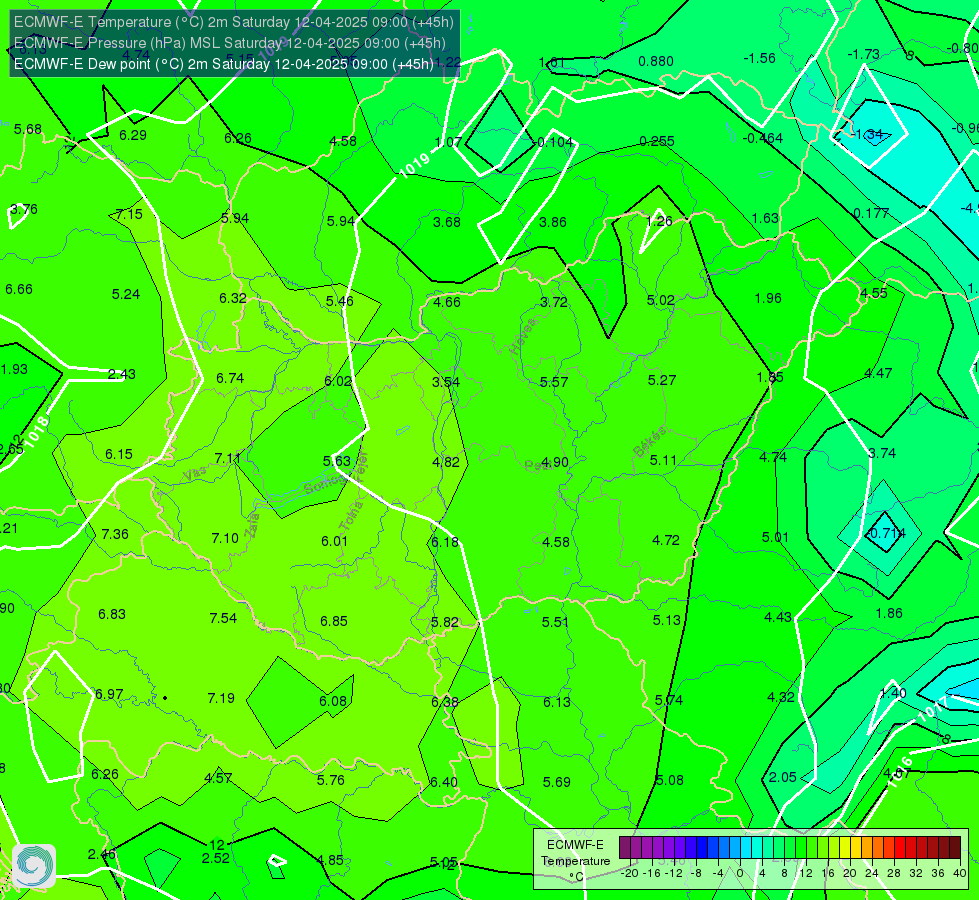
Task: Click the dew point value 6.85
Action: pos(334,621)
